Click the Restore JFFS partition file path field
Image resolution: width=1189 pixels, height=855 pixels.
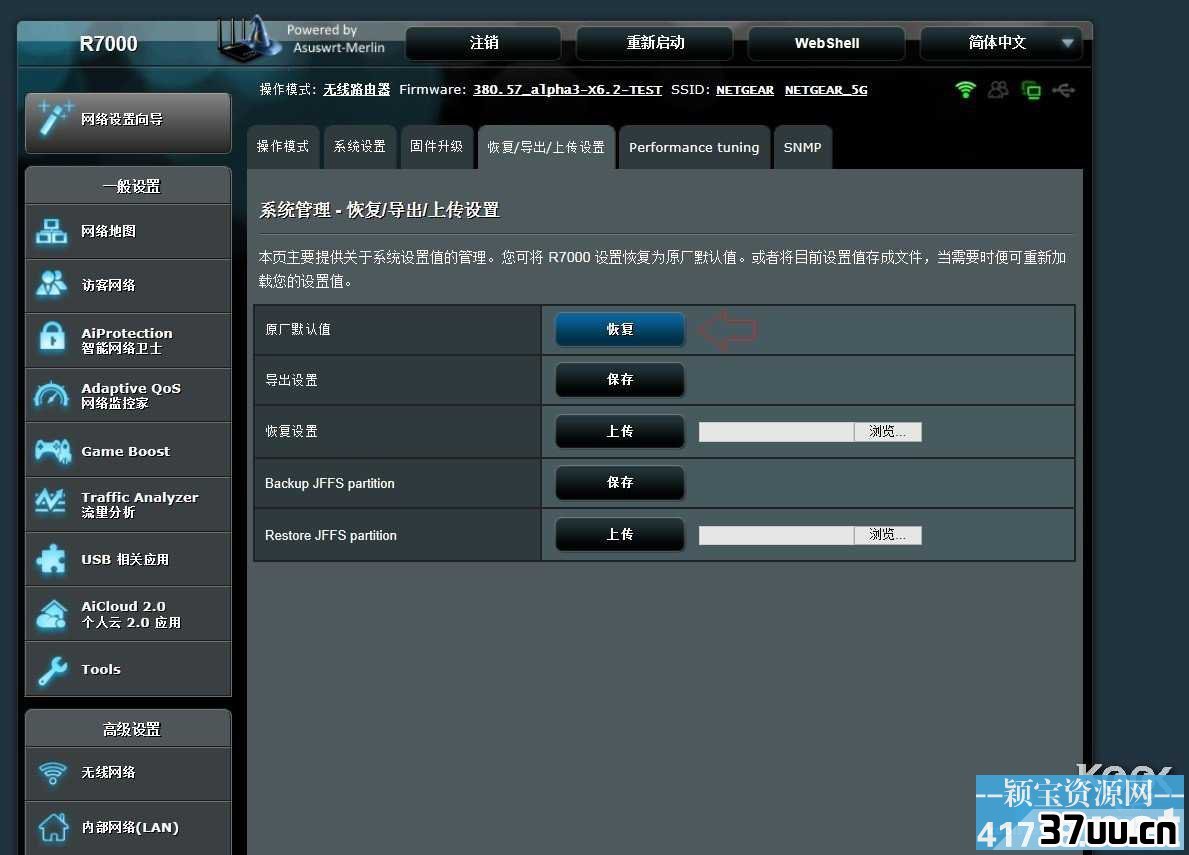[x=776, y=535]
